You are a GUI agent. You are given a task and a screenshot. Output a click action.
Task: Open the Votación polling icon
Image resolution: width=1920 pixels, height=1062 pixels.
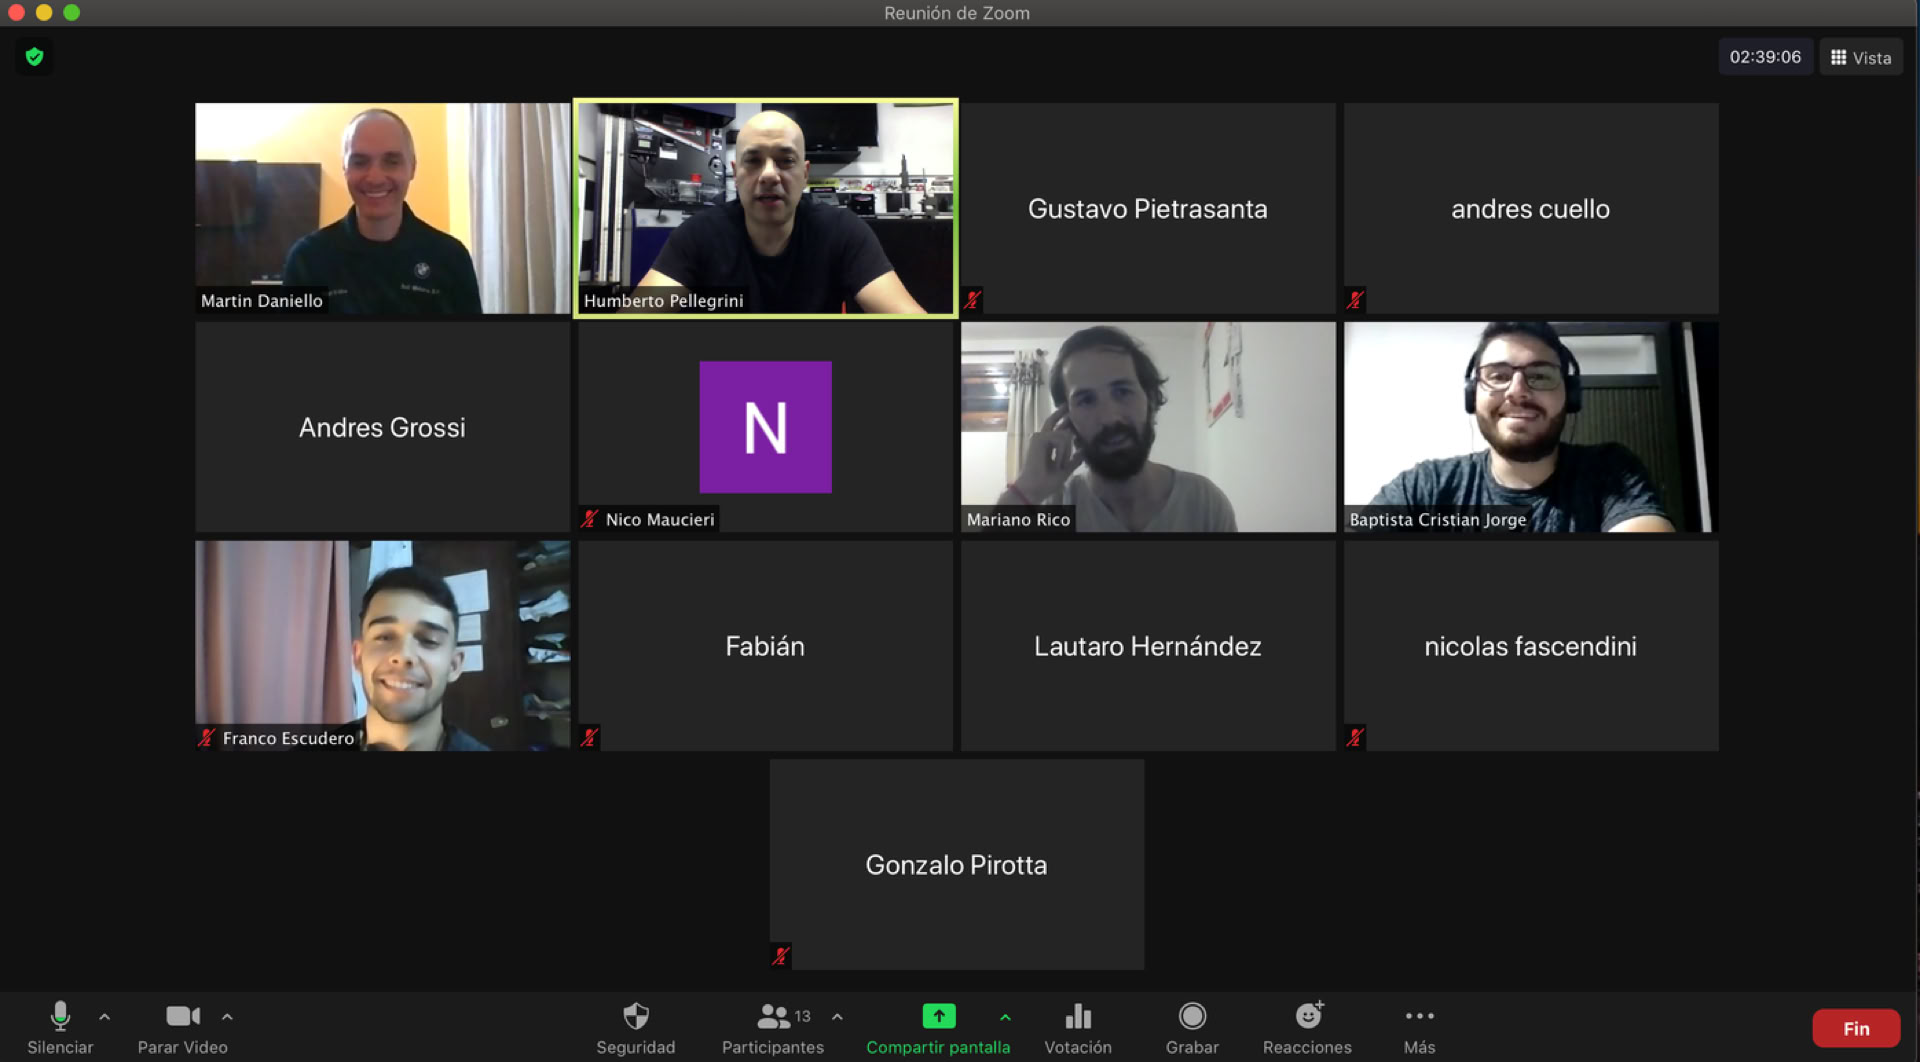[x=1077, y=1017]
